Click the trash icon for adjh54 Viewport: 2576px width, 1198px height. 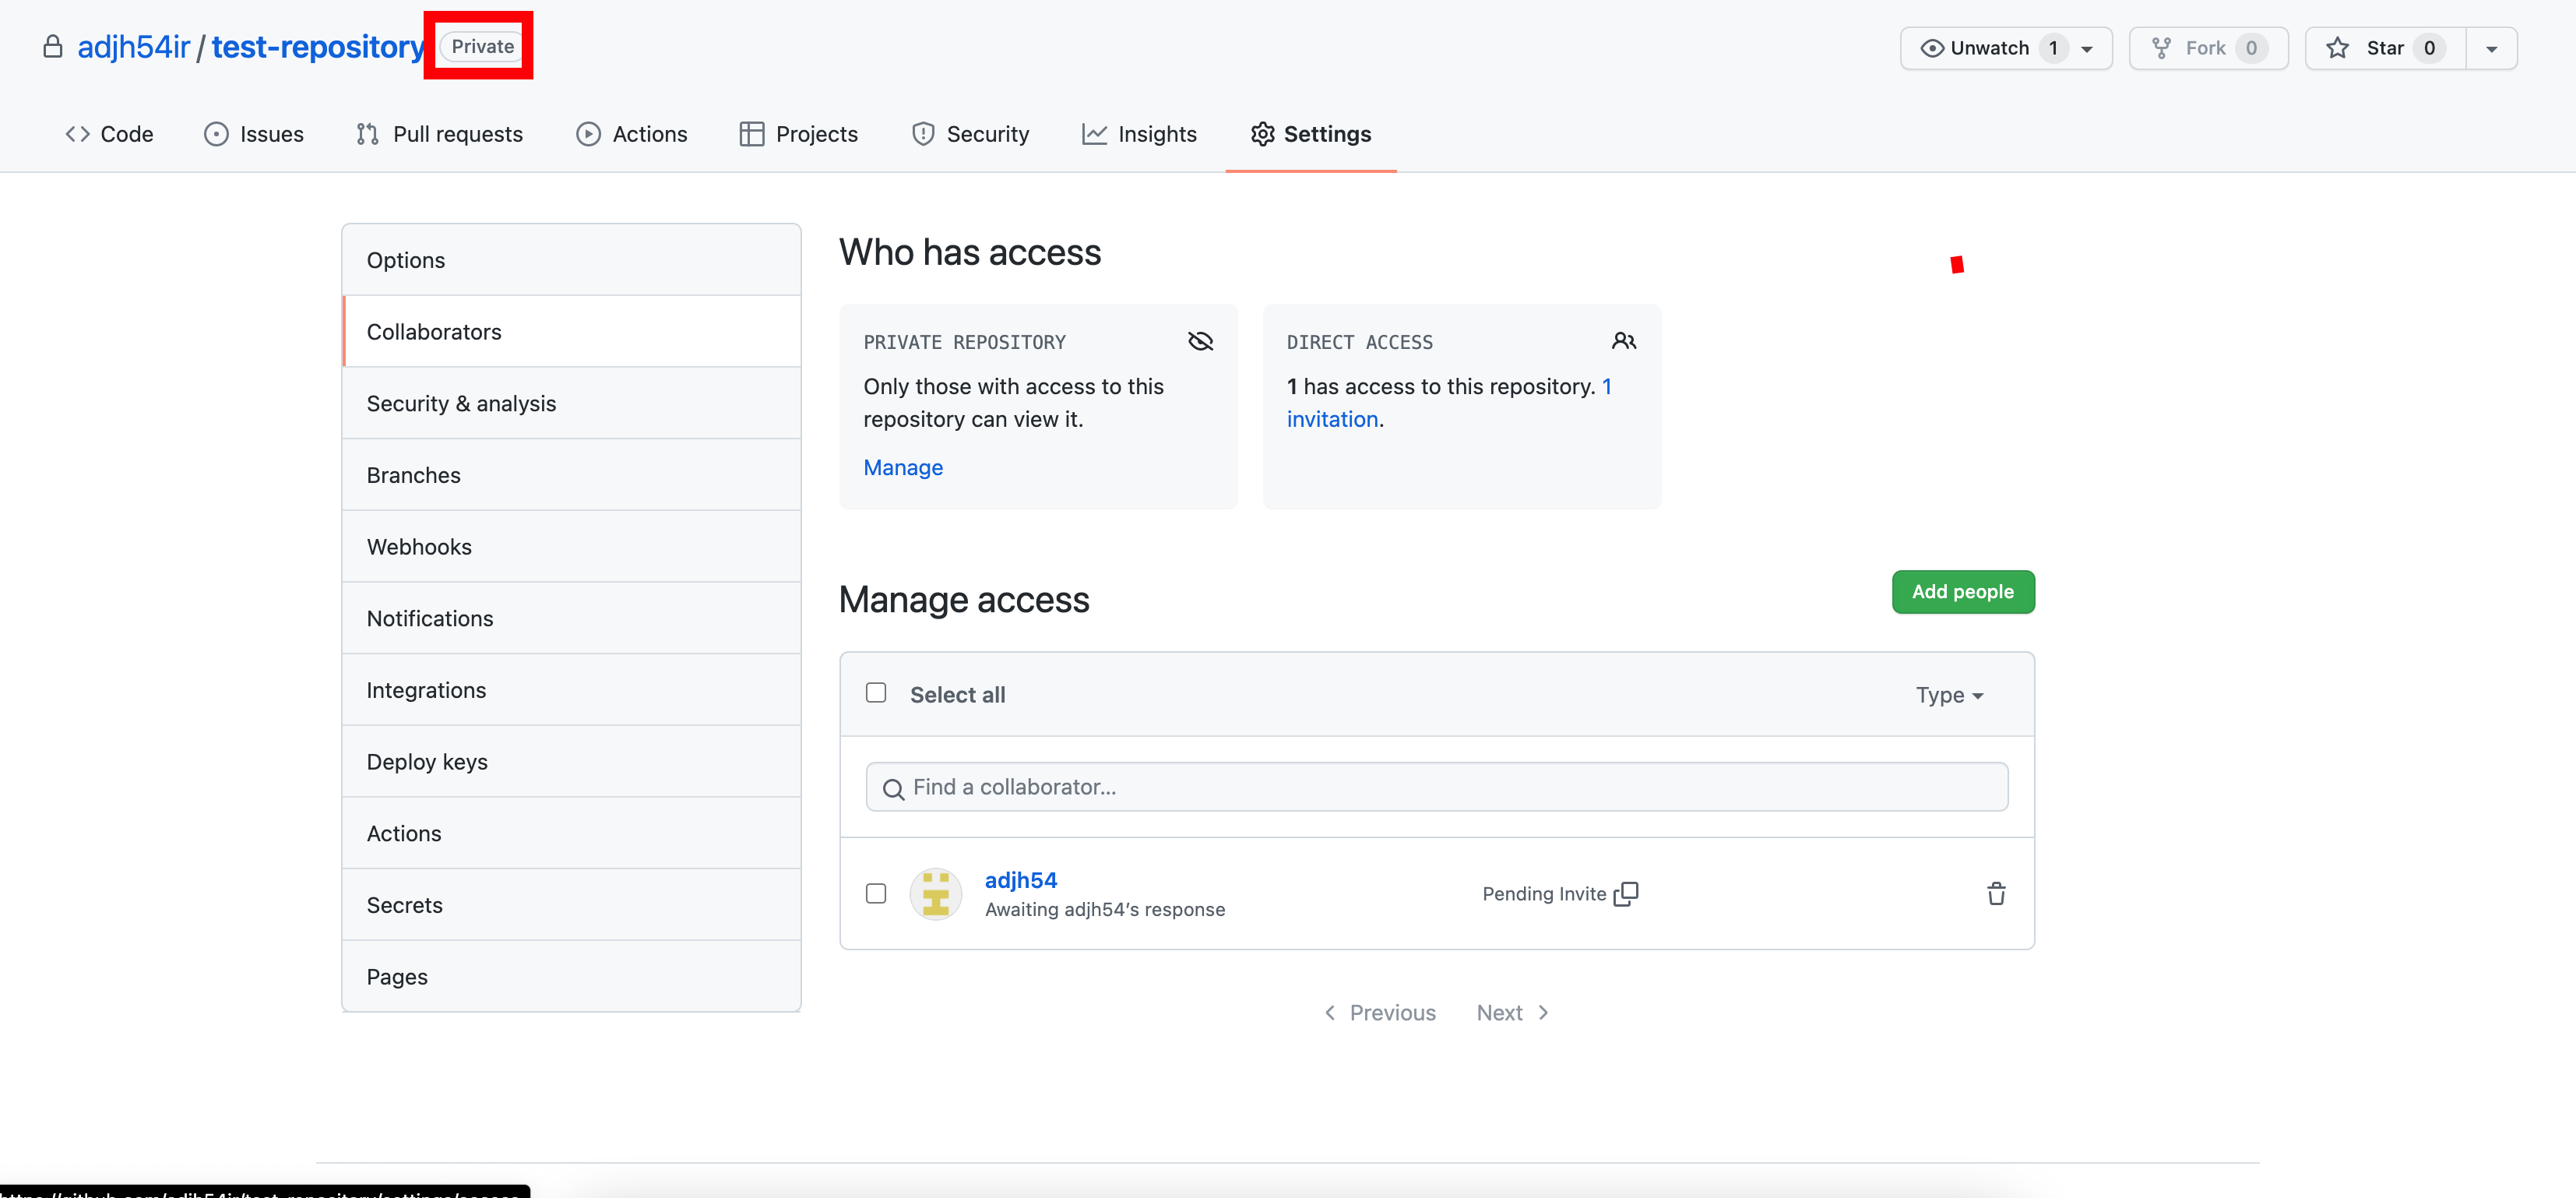1996,893
